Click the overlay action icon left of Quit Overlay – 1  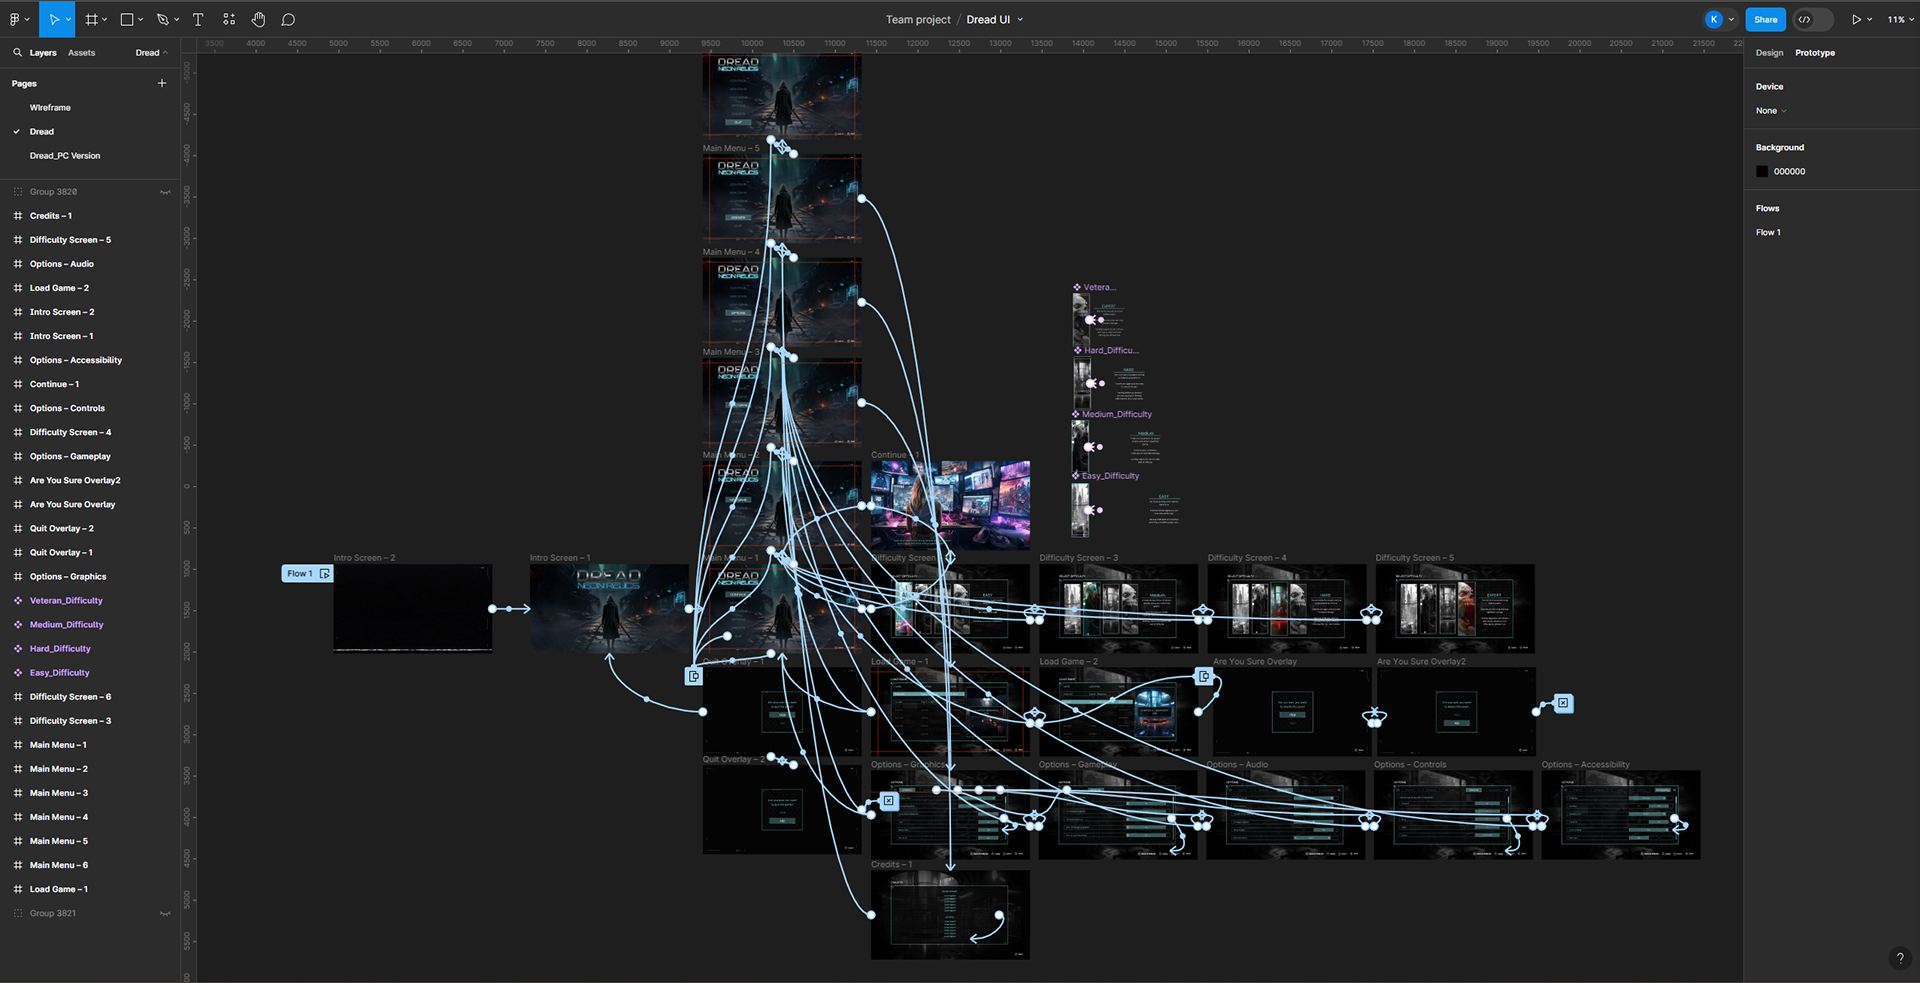(x=693, y=676)
